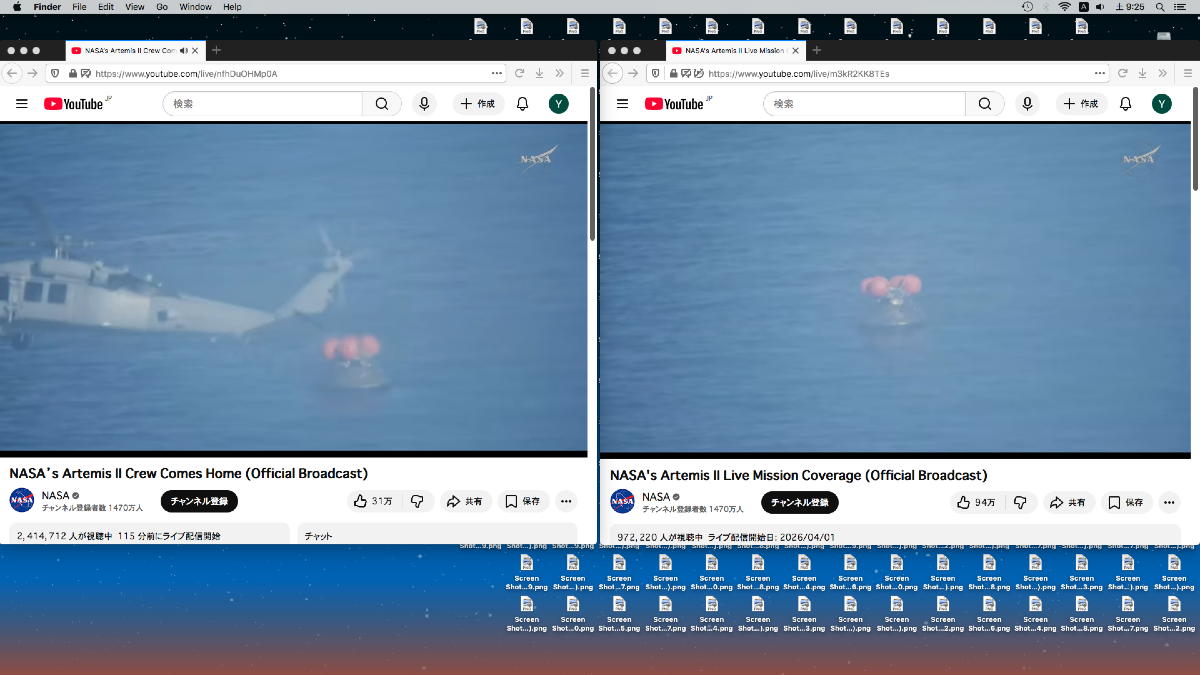Open downloads in right browser toolbar
Screen dimensions: 1200x675
tap(1140, 73)
